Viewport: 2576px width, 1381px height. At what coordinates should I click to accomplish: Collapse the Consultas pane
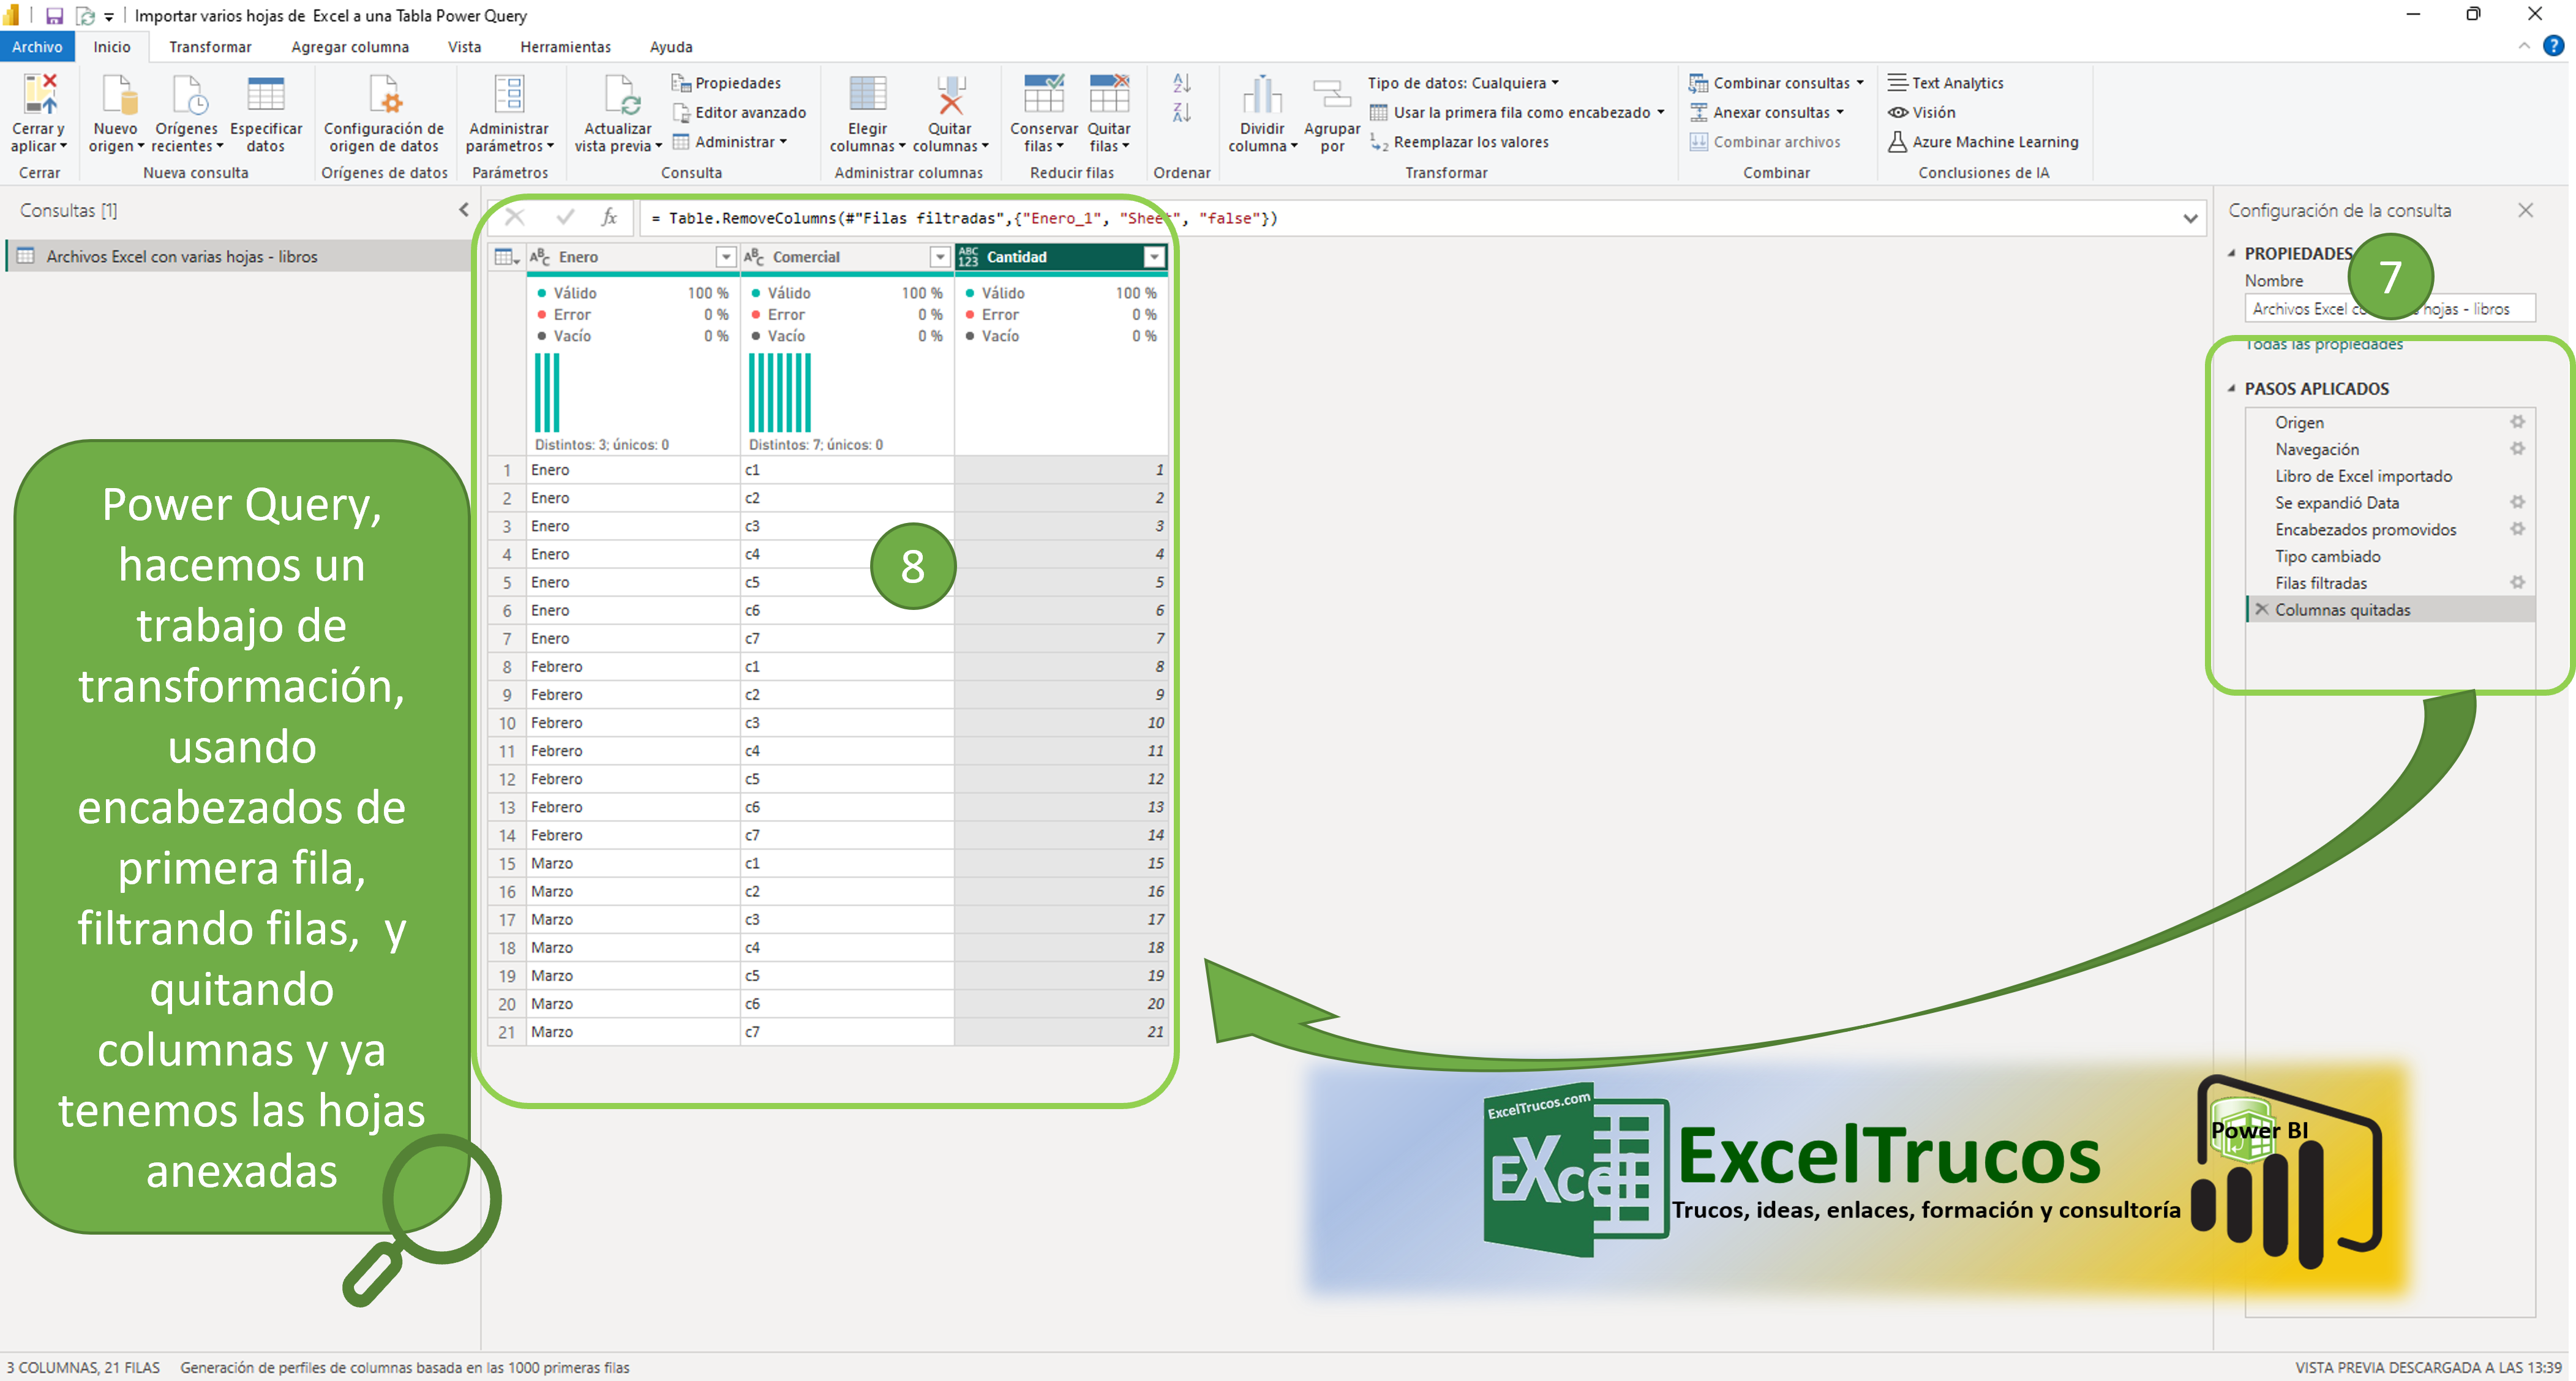463,210
